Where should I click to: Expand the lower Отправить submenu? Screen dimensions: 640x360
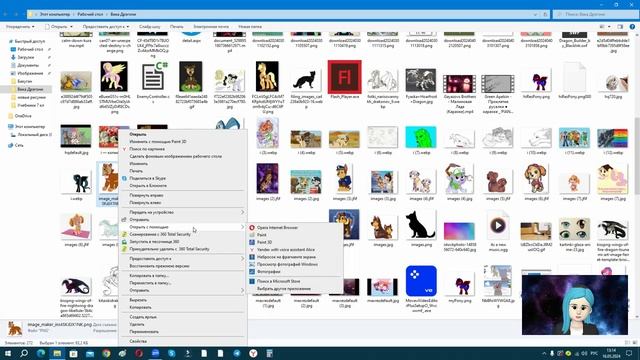[x=183, y=290]
